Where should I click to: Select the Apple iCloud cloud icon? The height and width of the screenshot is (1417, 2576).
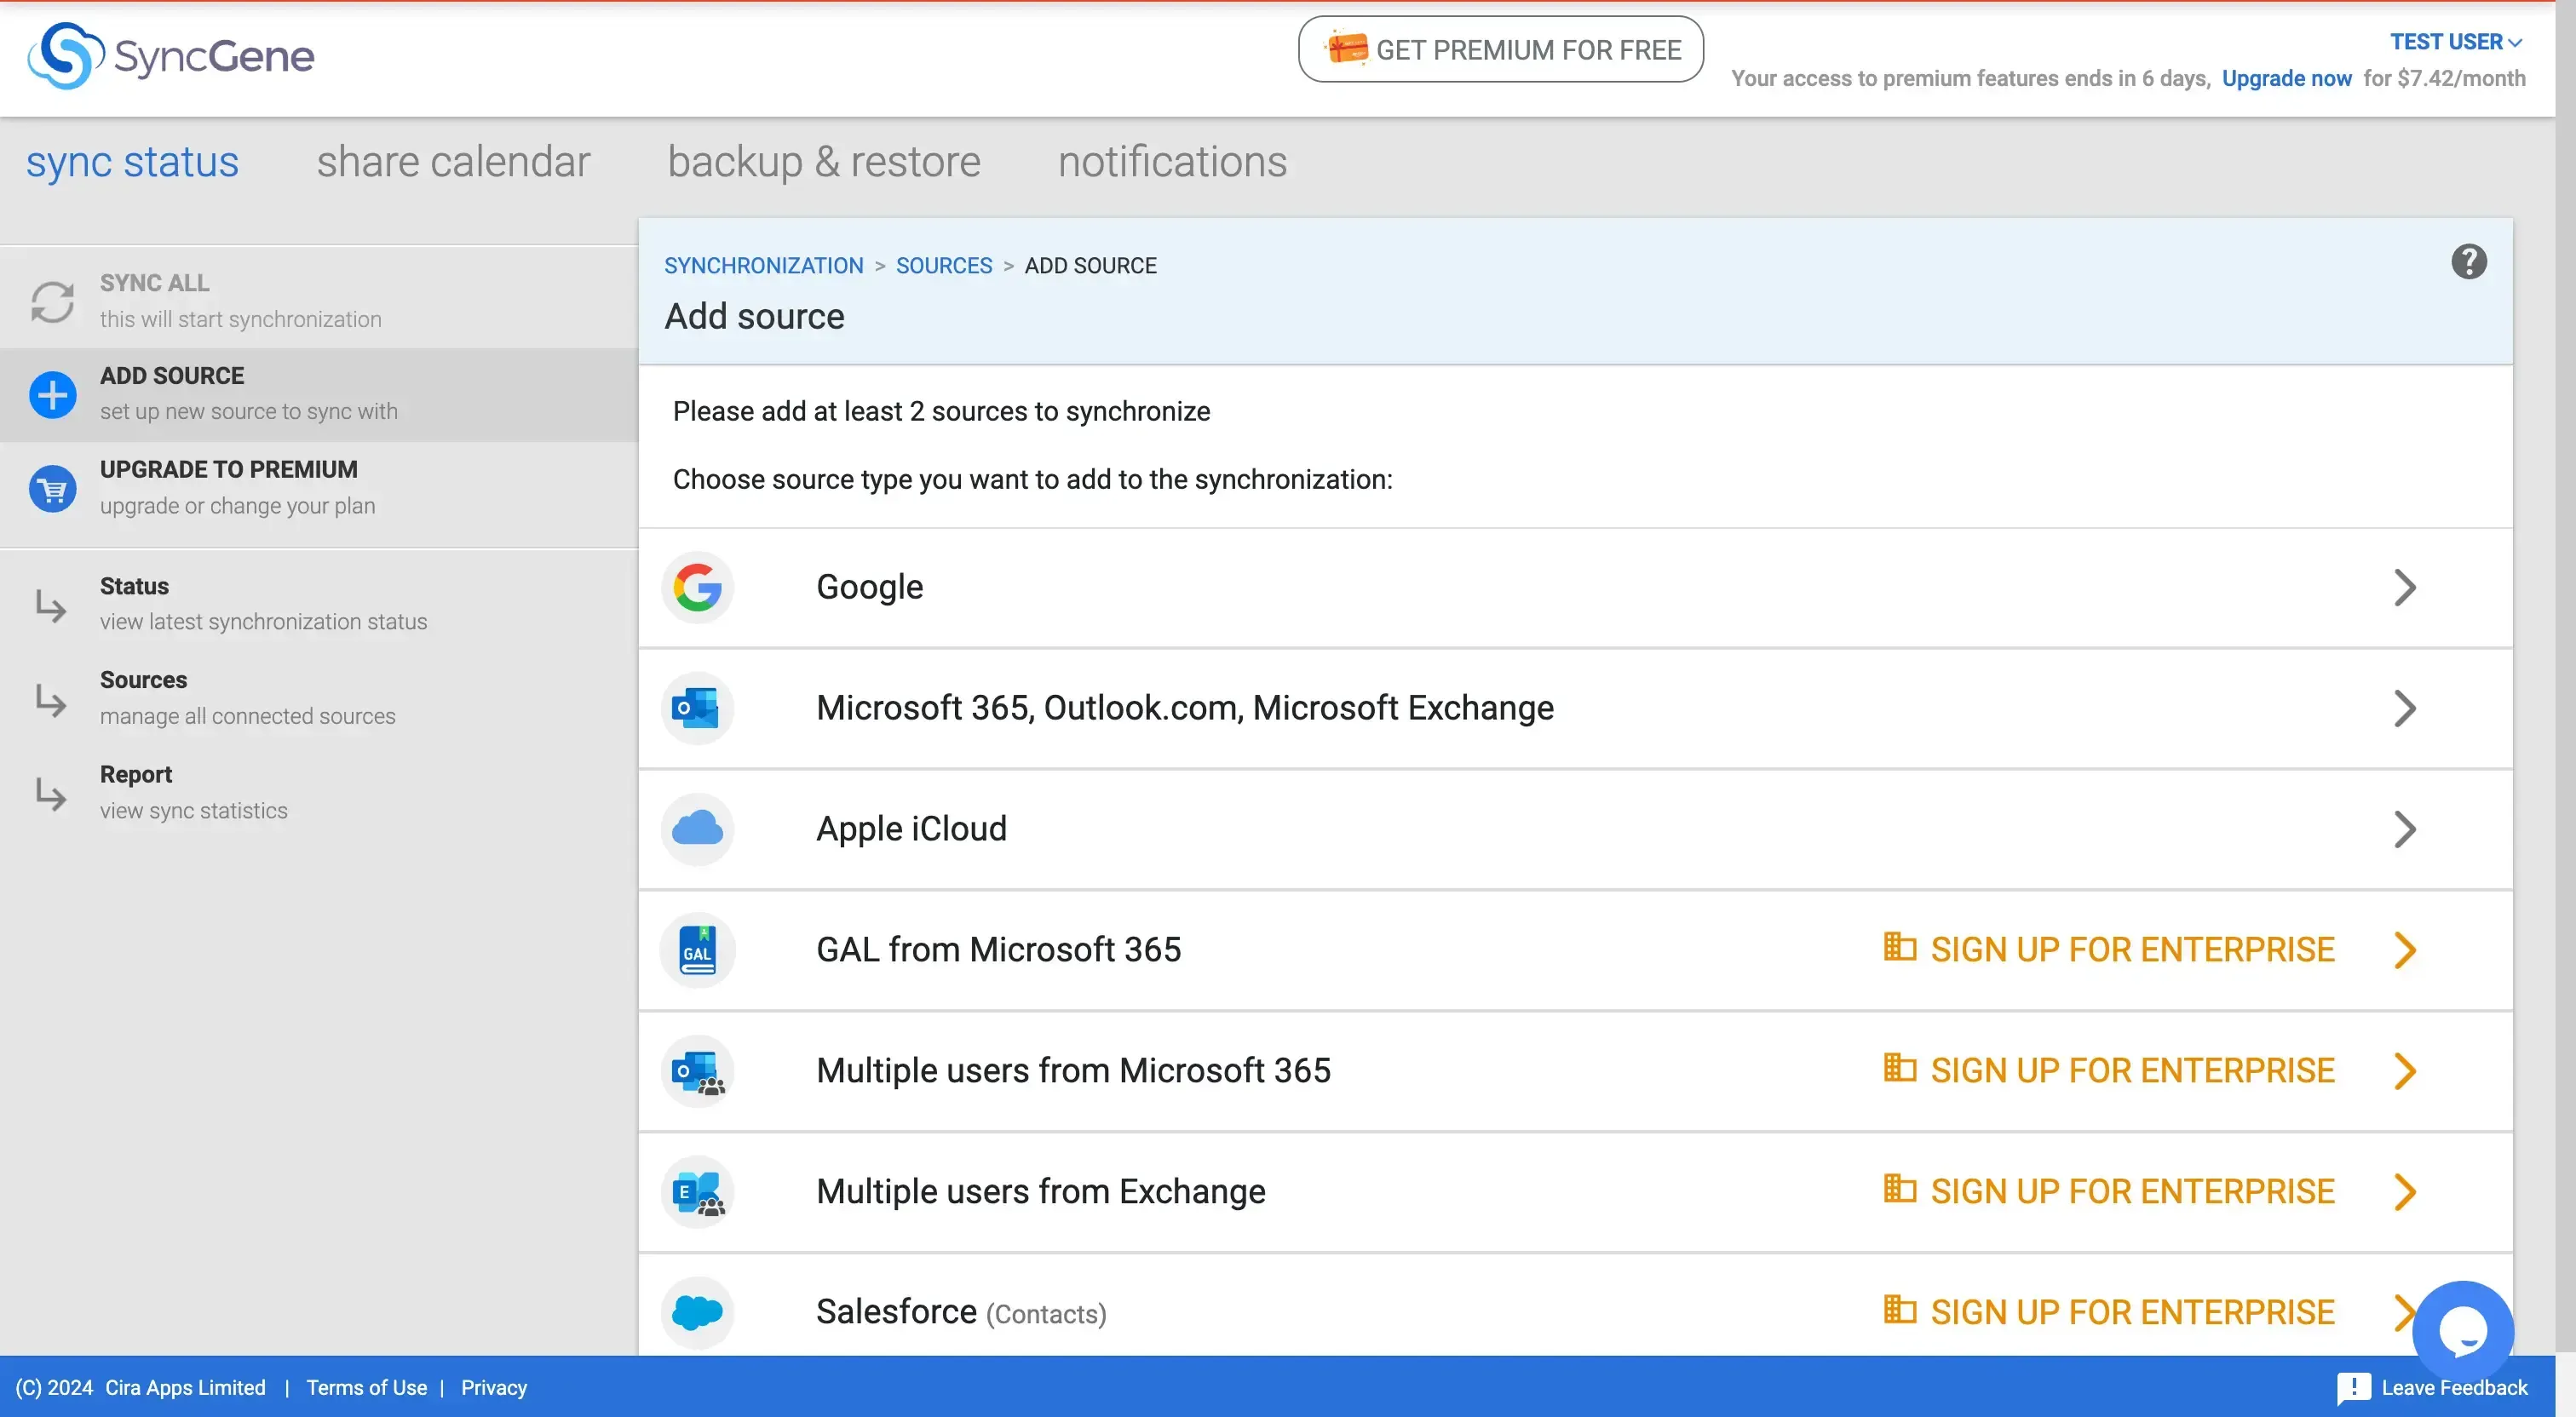697,828
